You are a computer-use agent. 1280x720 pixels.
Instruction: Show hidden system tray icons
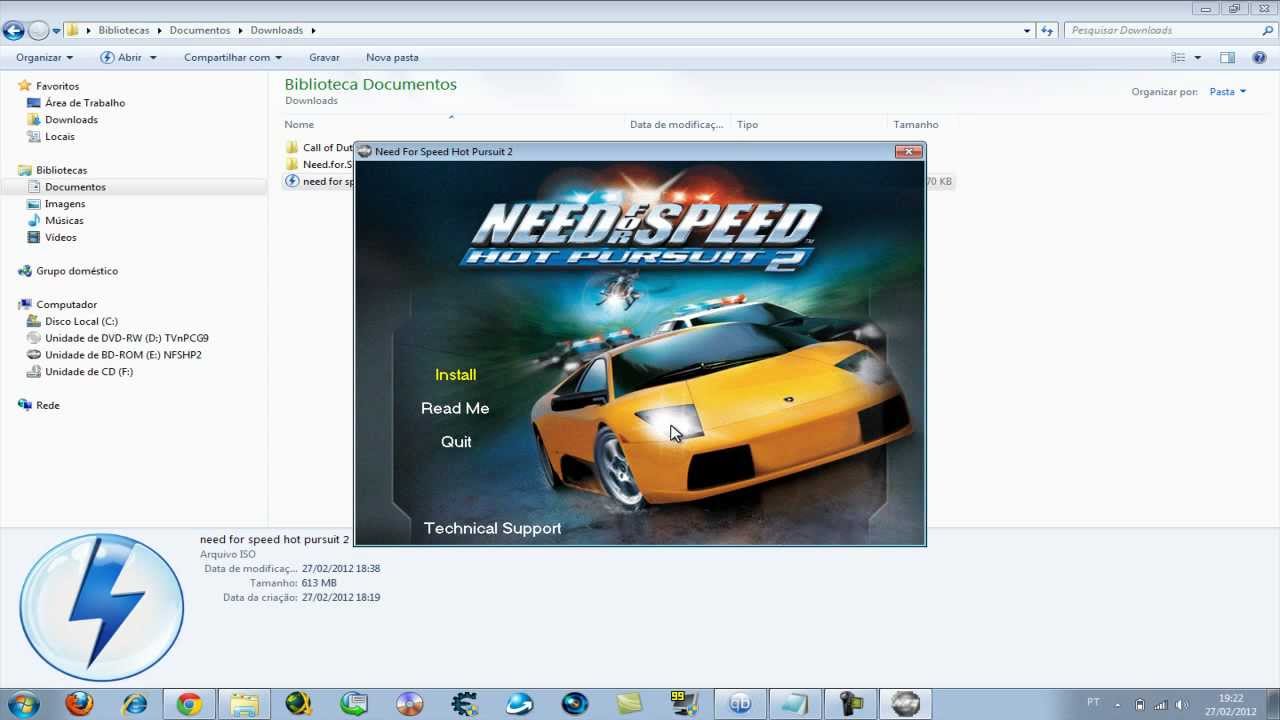click(1117, 704)
